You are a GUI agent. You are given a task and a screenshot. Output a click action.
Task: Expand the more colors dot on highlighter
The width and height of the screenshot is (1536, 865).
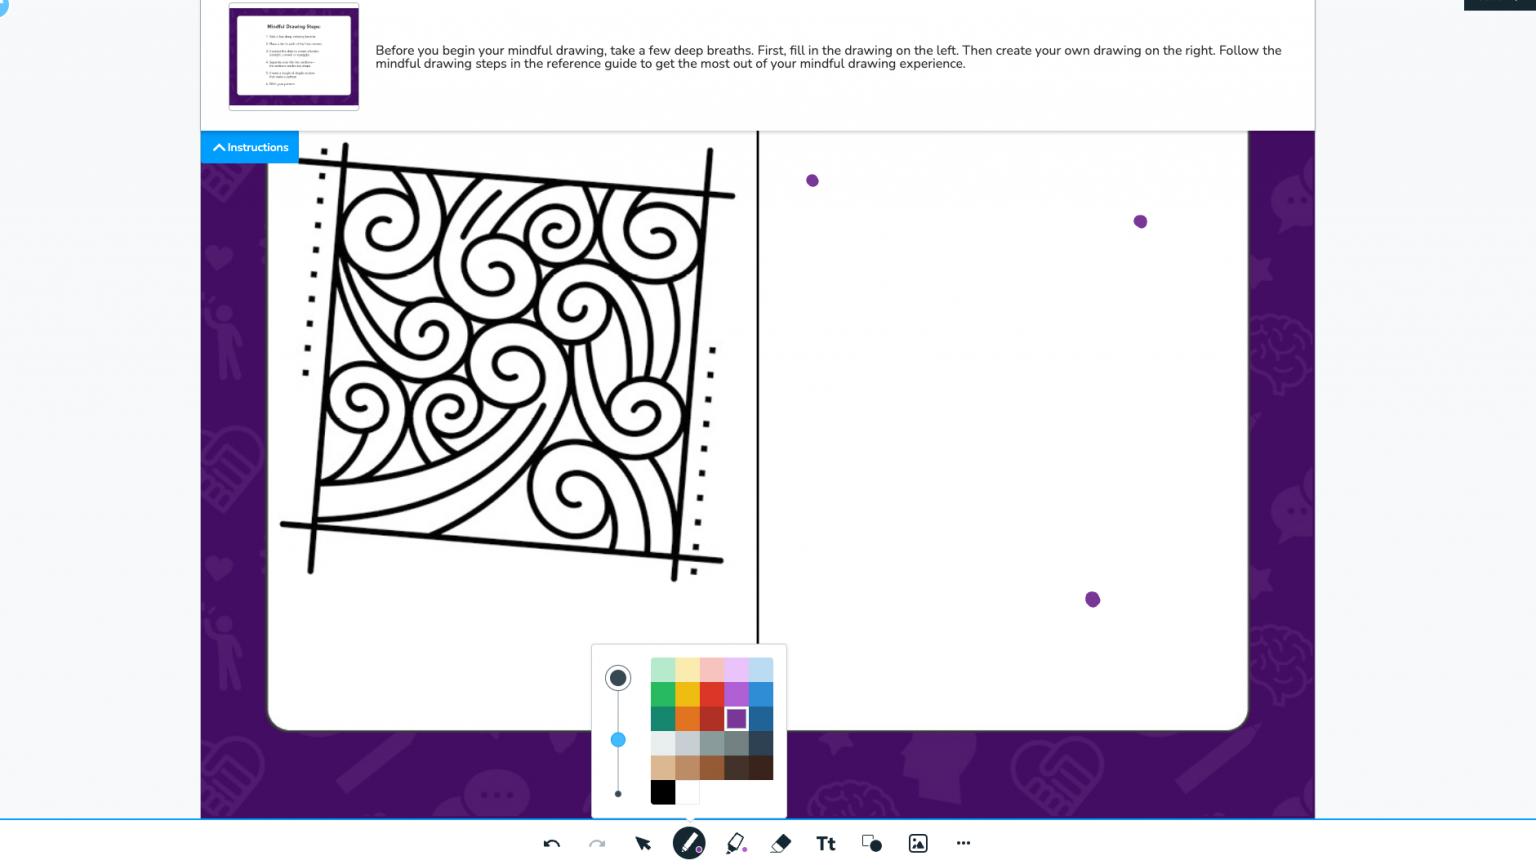(744, 851)
